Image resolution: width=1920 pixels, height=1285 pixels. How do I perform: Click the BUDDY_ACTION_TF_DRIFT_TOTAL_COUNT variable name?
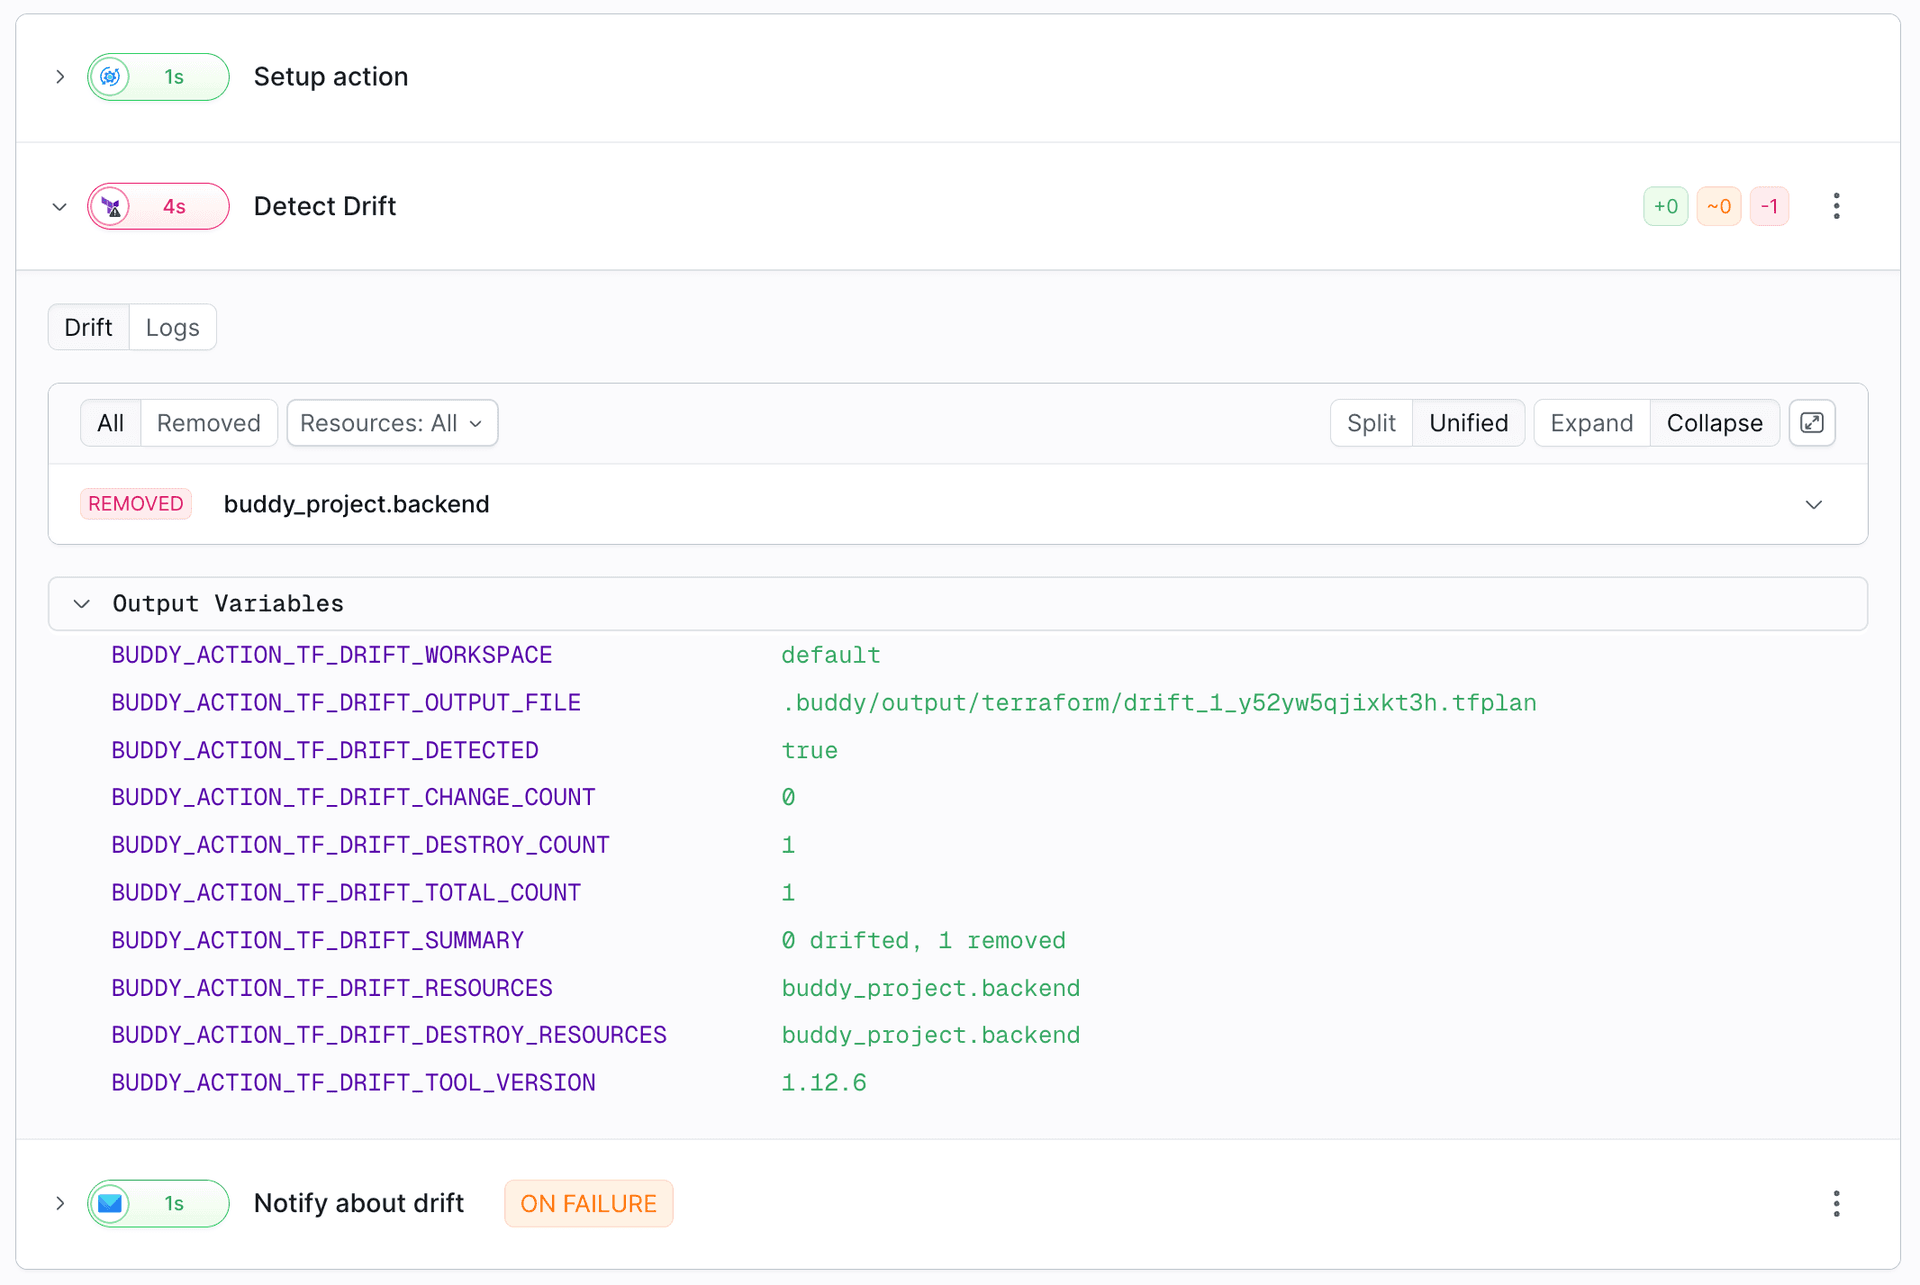point(346,893)
